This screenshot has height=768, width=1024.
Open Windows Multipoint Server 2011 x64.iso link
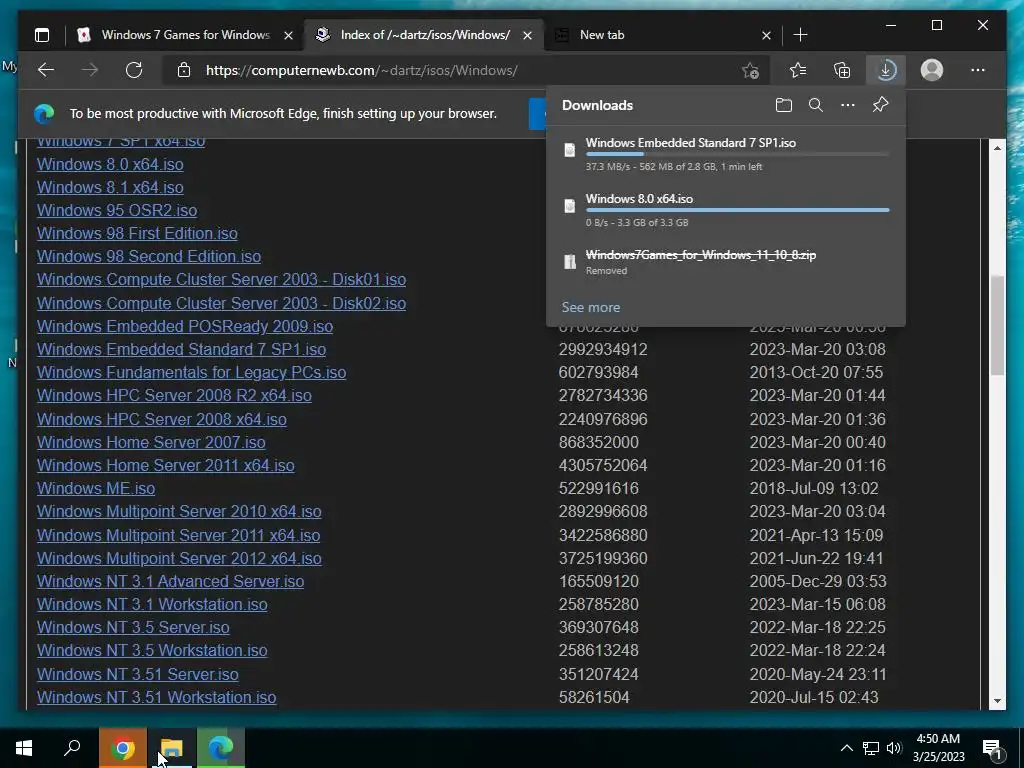(178, 535)
